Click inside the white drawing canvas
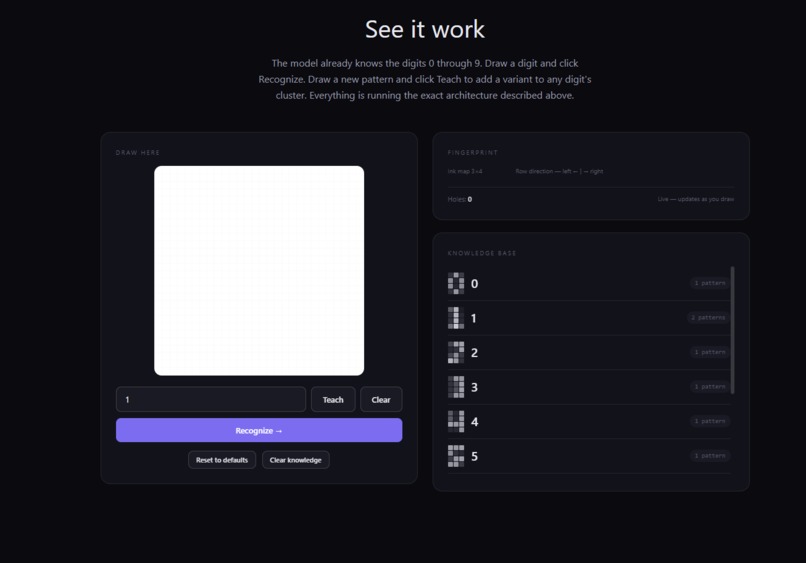The height and width of the screenshot is (563, 806). point(259,270)
